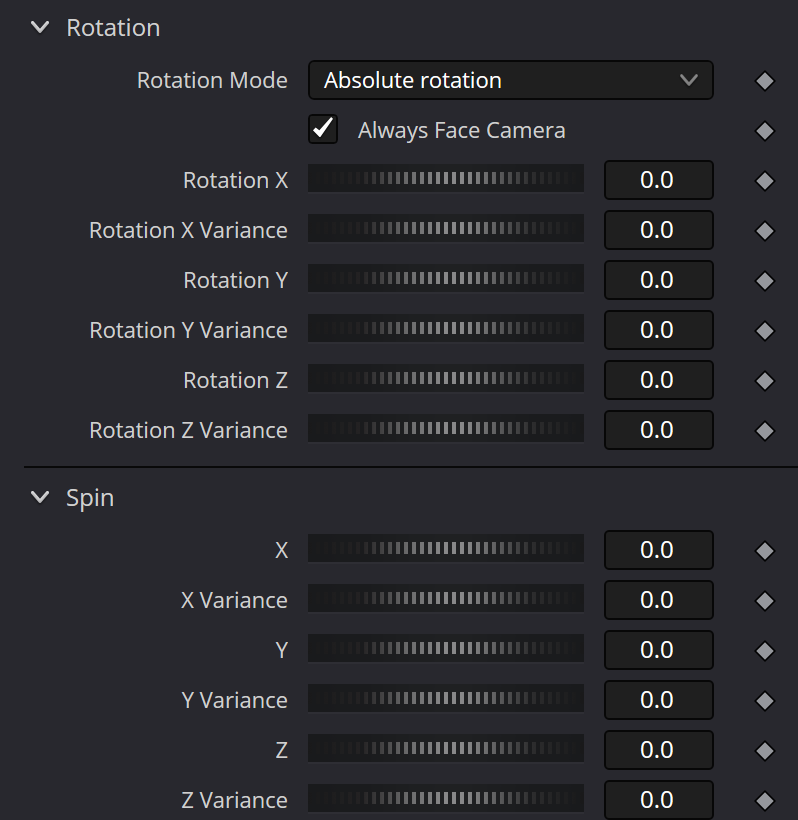
Task: Click Rotation Z Variance slider track
Action: (446, 428)
